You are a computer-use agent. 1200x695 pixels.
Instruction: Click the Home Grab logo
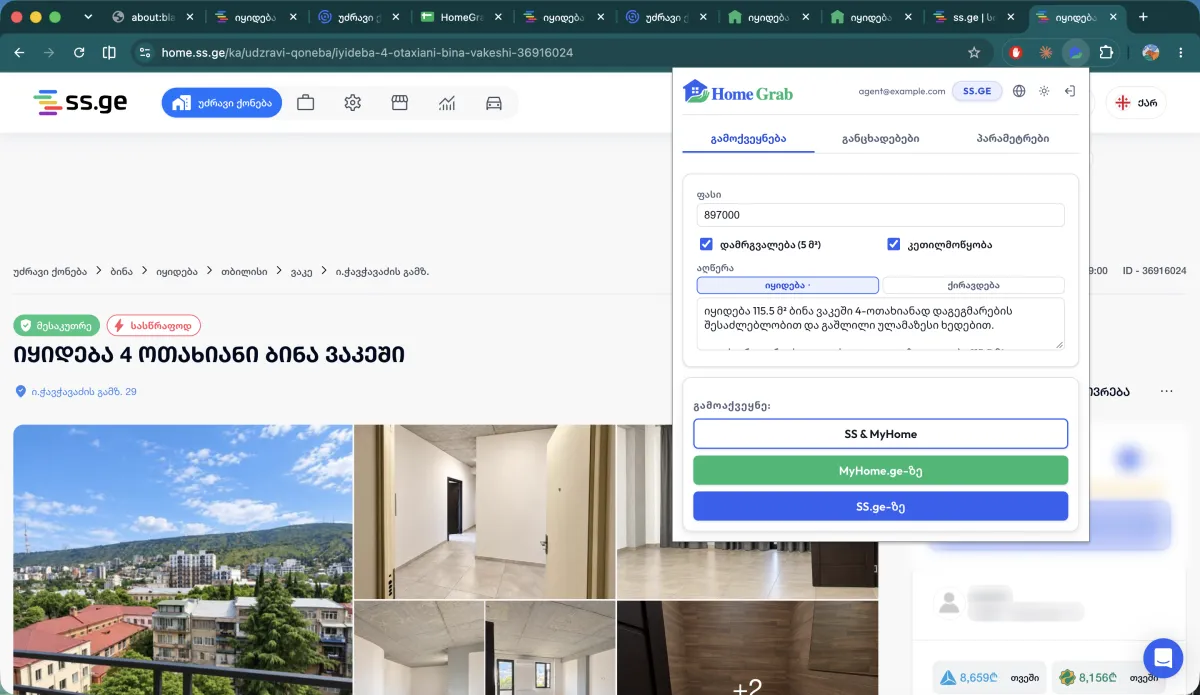(738, 92)
